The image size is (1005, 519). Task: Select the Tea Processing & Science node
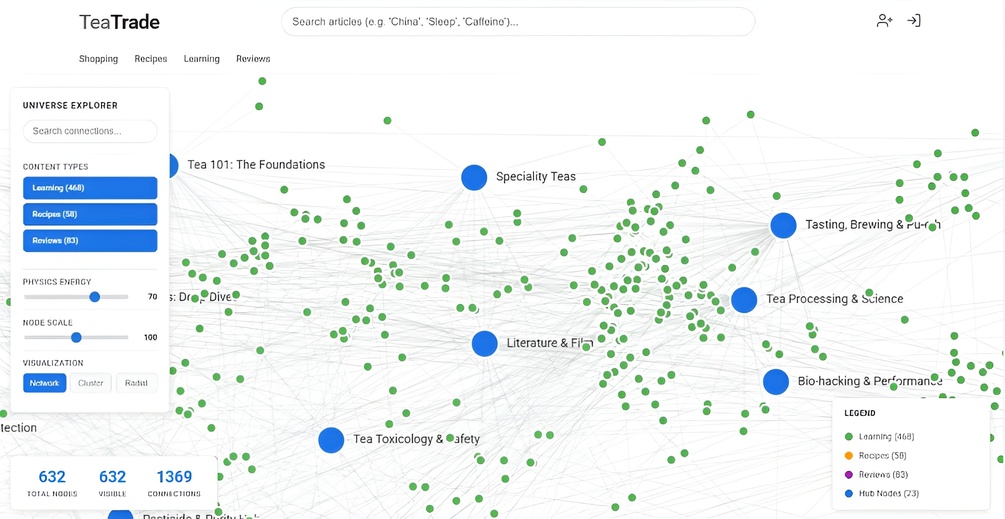pos(743,299)
